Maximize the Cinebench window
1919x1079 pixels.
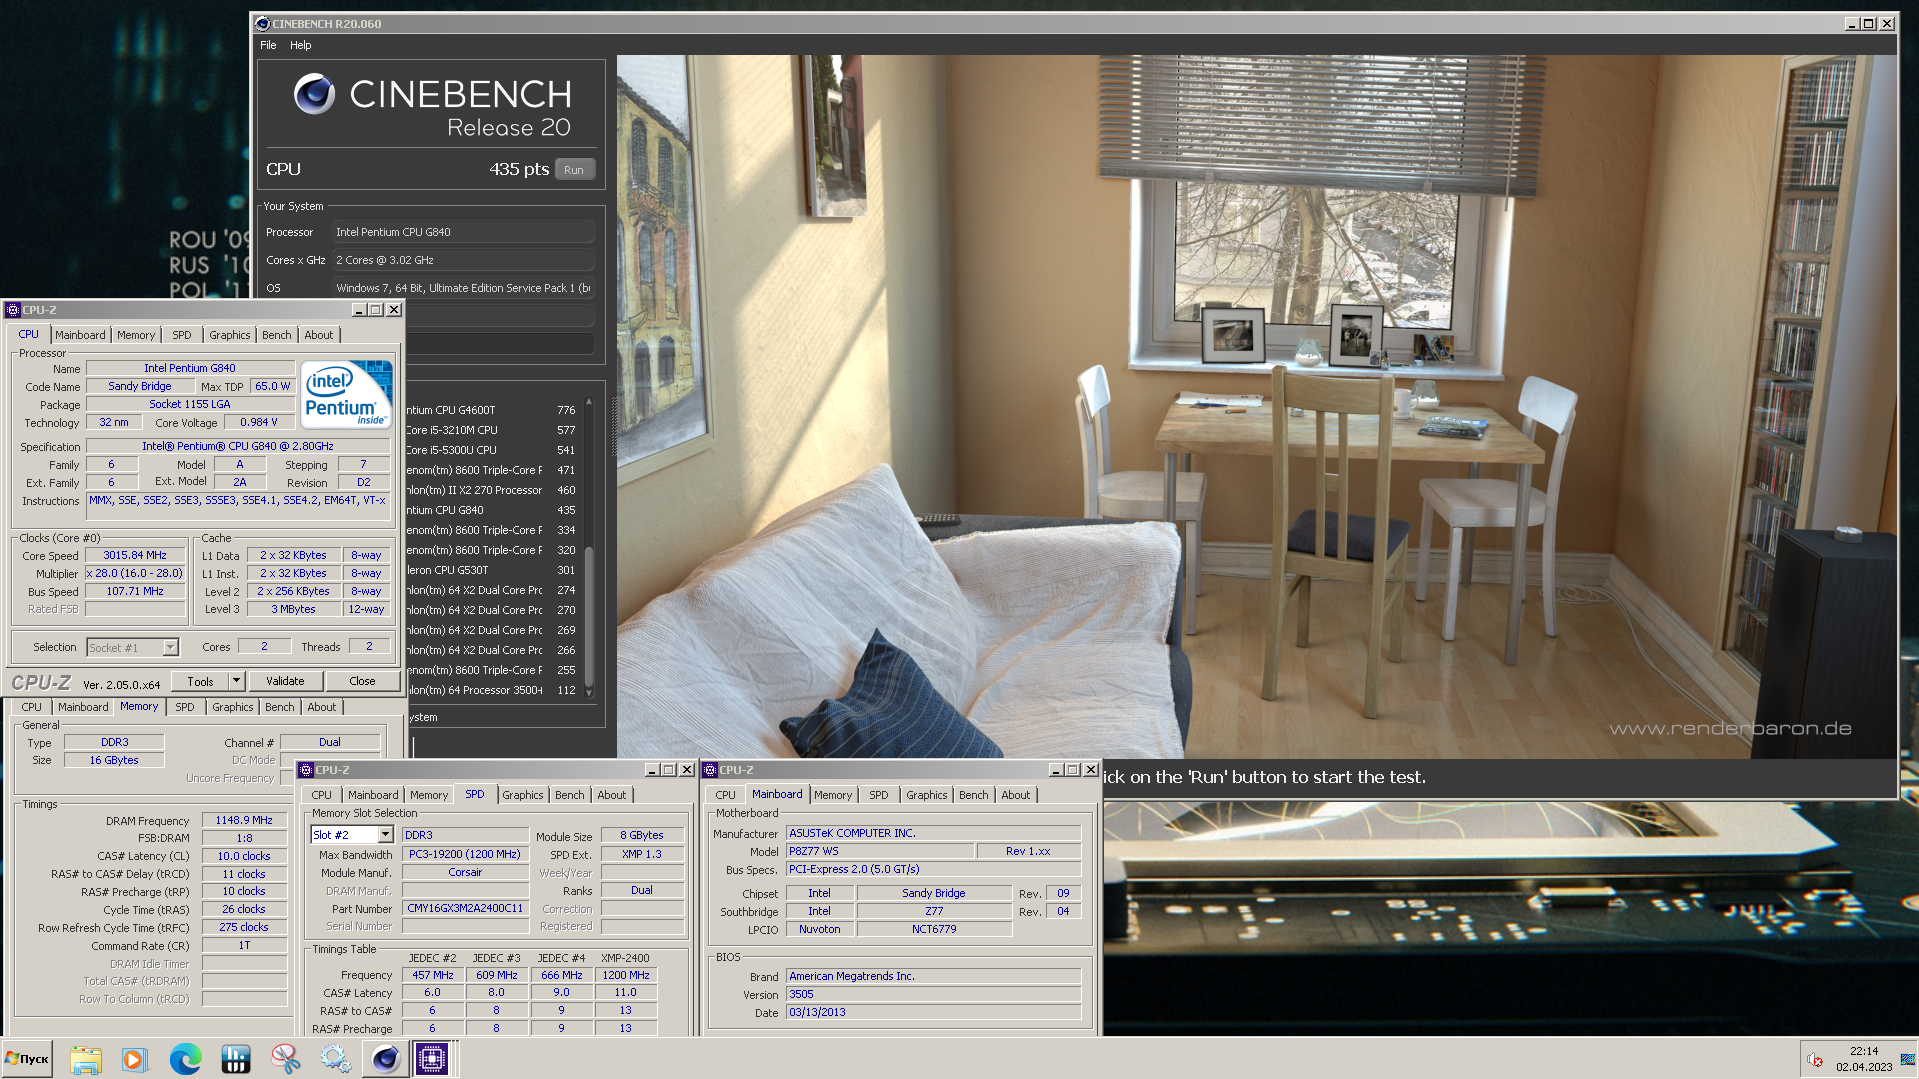pos(1869,24)
